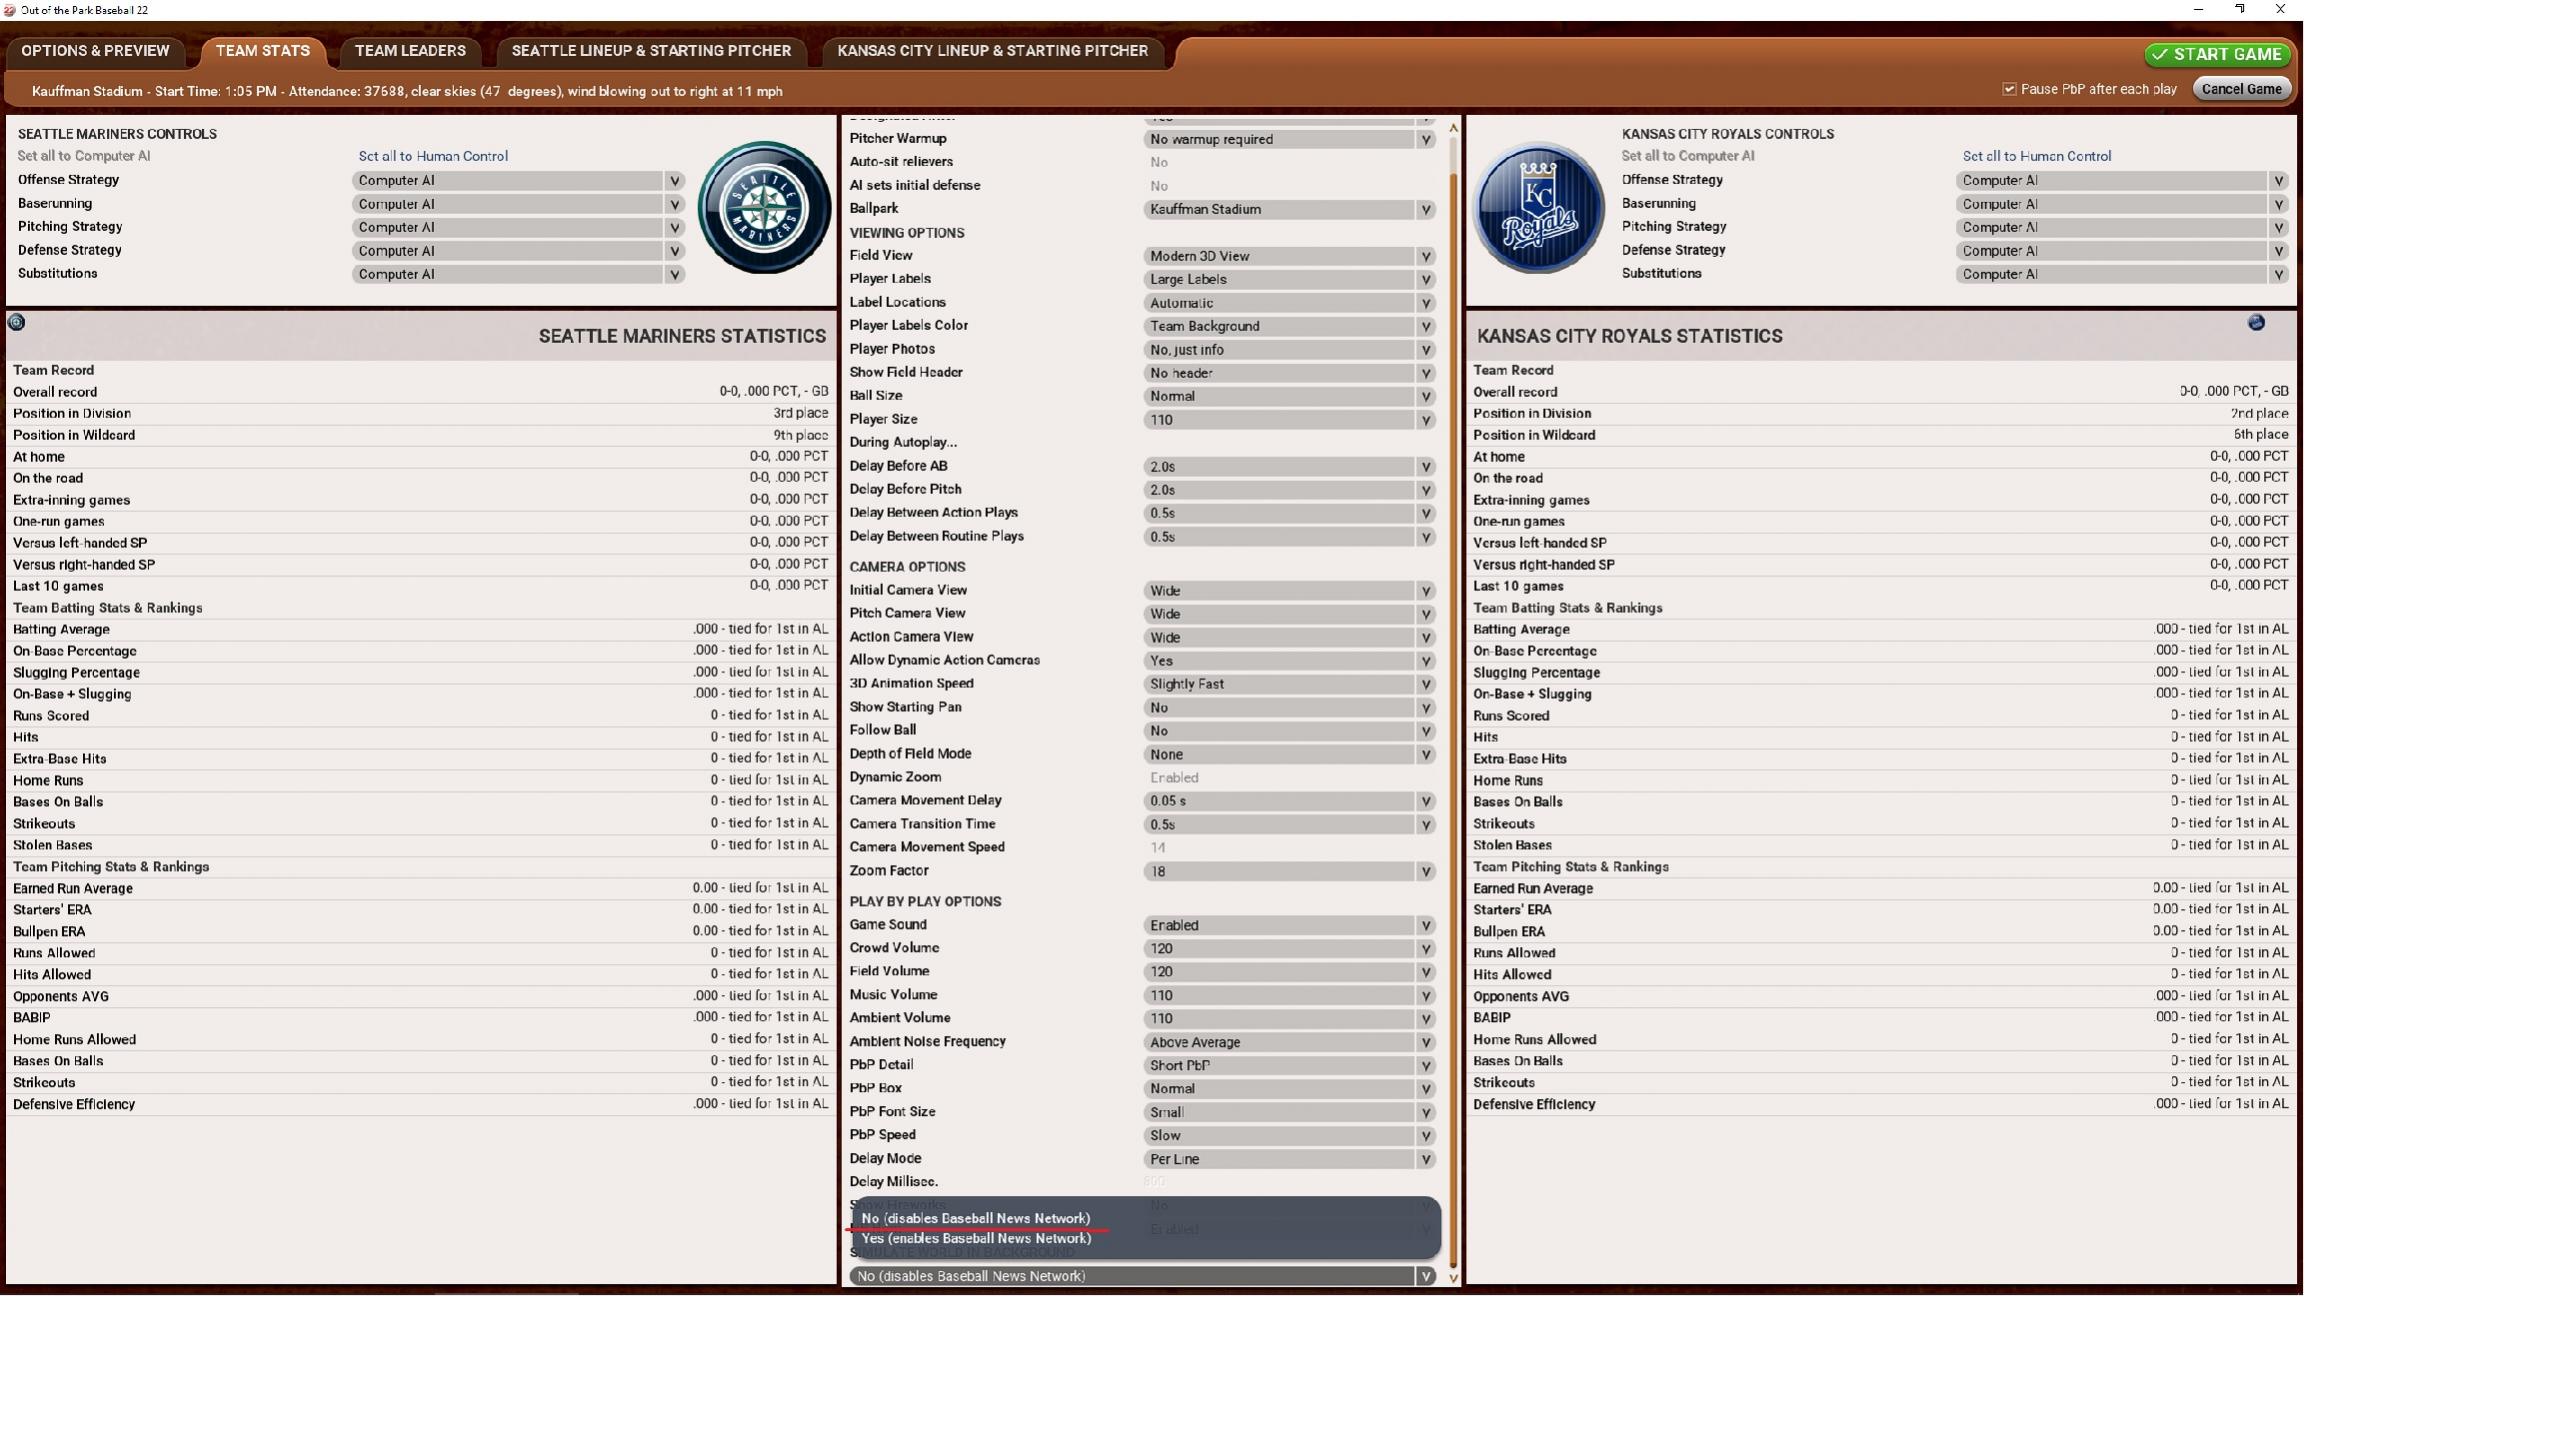This screenshot has width=2559, height=1439.
Task: Choose Yes (enables Baseball News Network)
Action: tap(975, 1238)
